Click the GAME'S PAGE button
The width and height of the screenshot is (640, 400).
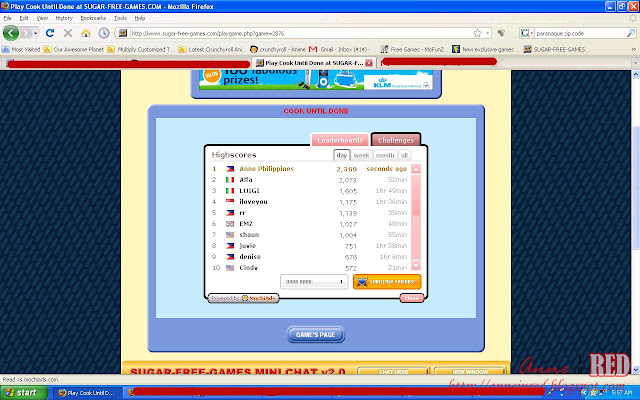coord(316,334)
